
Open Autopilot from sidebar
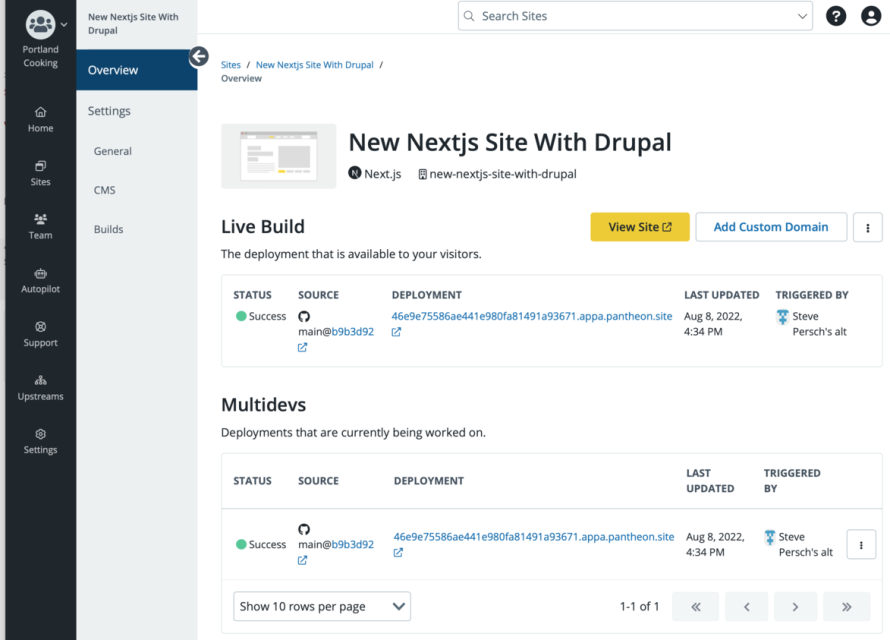click(x=40, y=281)
